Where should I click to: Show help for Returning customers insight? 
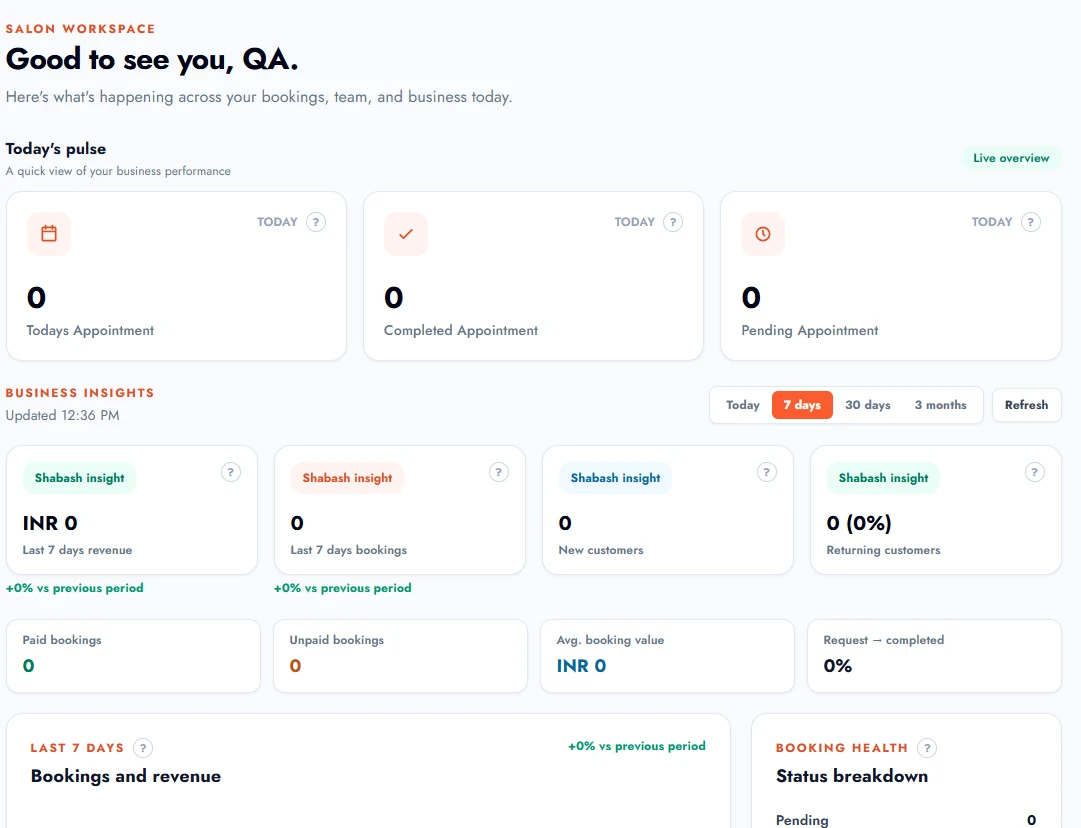click(x=1035, y=472)
